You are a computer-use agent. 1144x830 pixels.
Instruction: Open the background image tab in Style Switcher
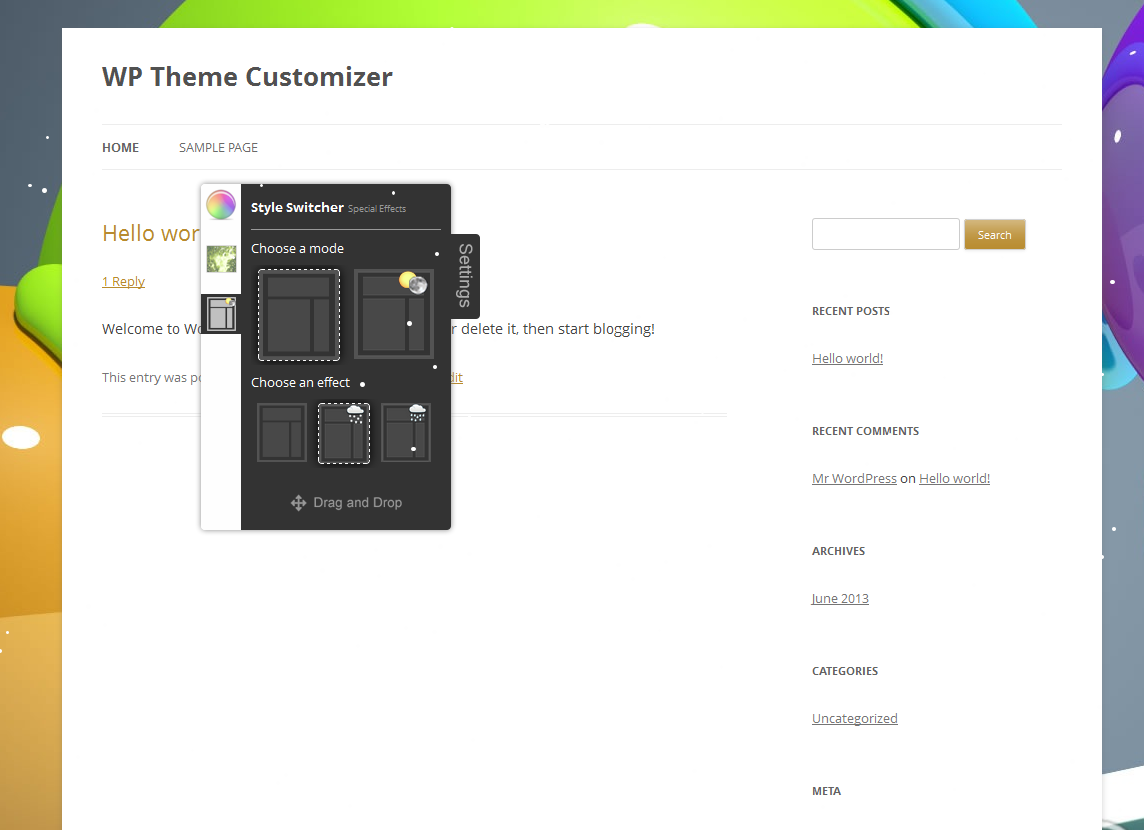click(221, 259)
